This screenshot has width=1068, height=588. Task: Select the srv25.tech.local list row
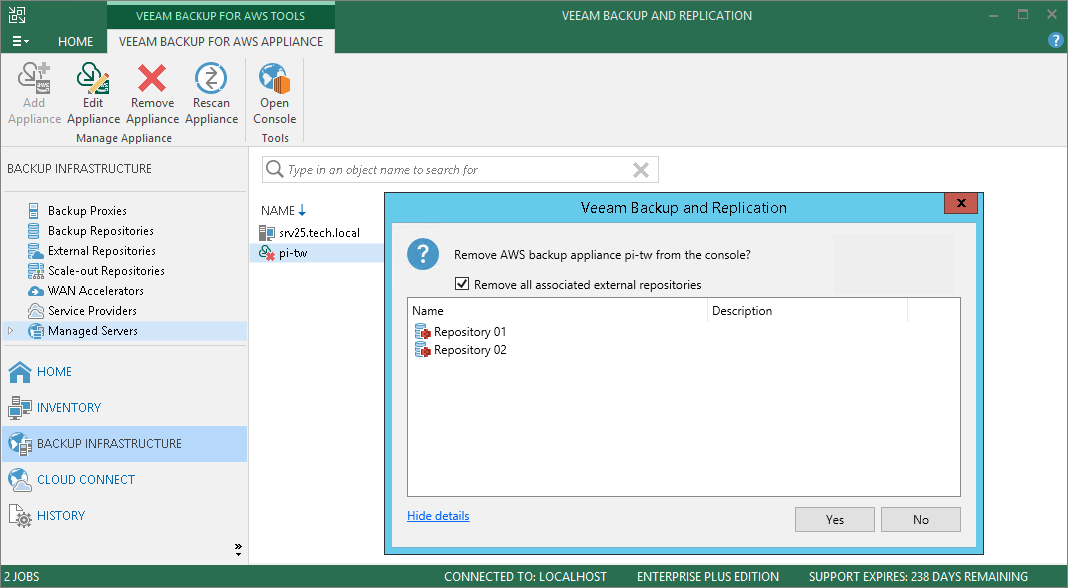(x=319, y=233)
